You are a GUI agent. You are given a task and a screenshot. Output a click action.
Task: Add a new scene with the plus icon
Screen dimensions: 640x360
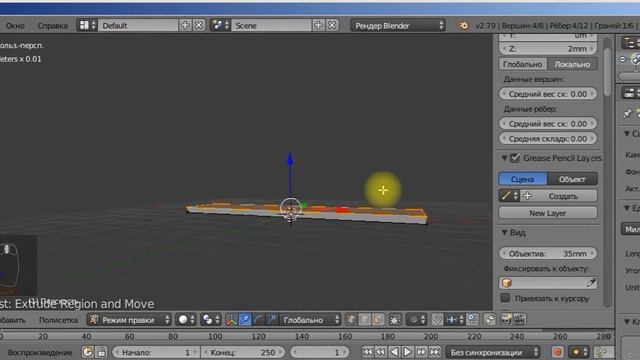(318, 25)
